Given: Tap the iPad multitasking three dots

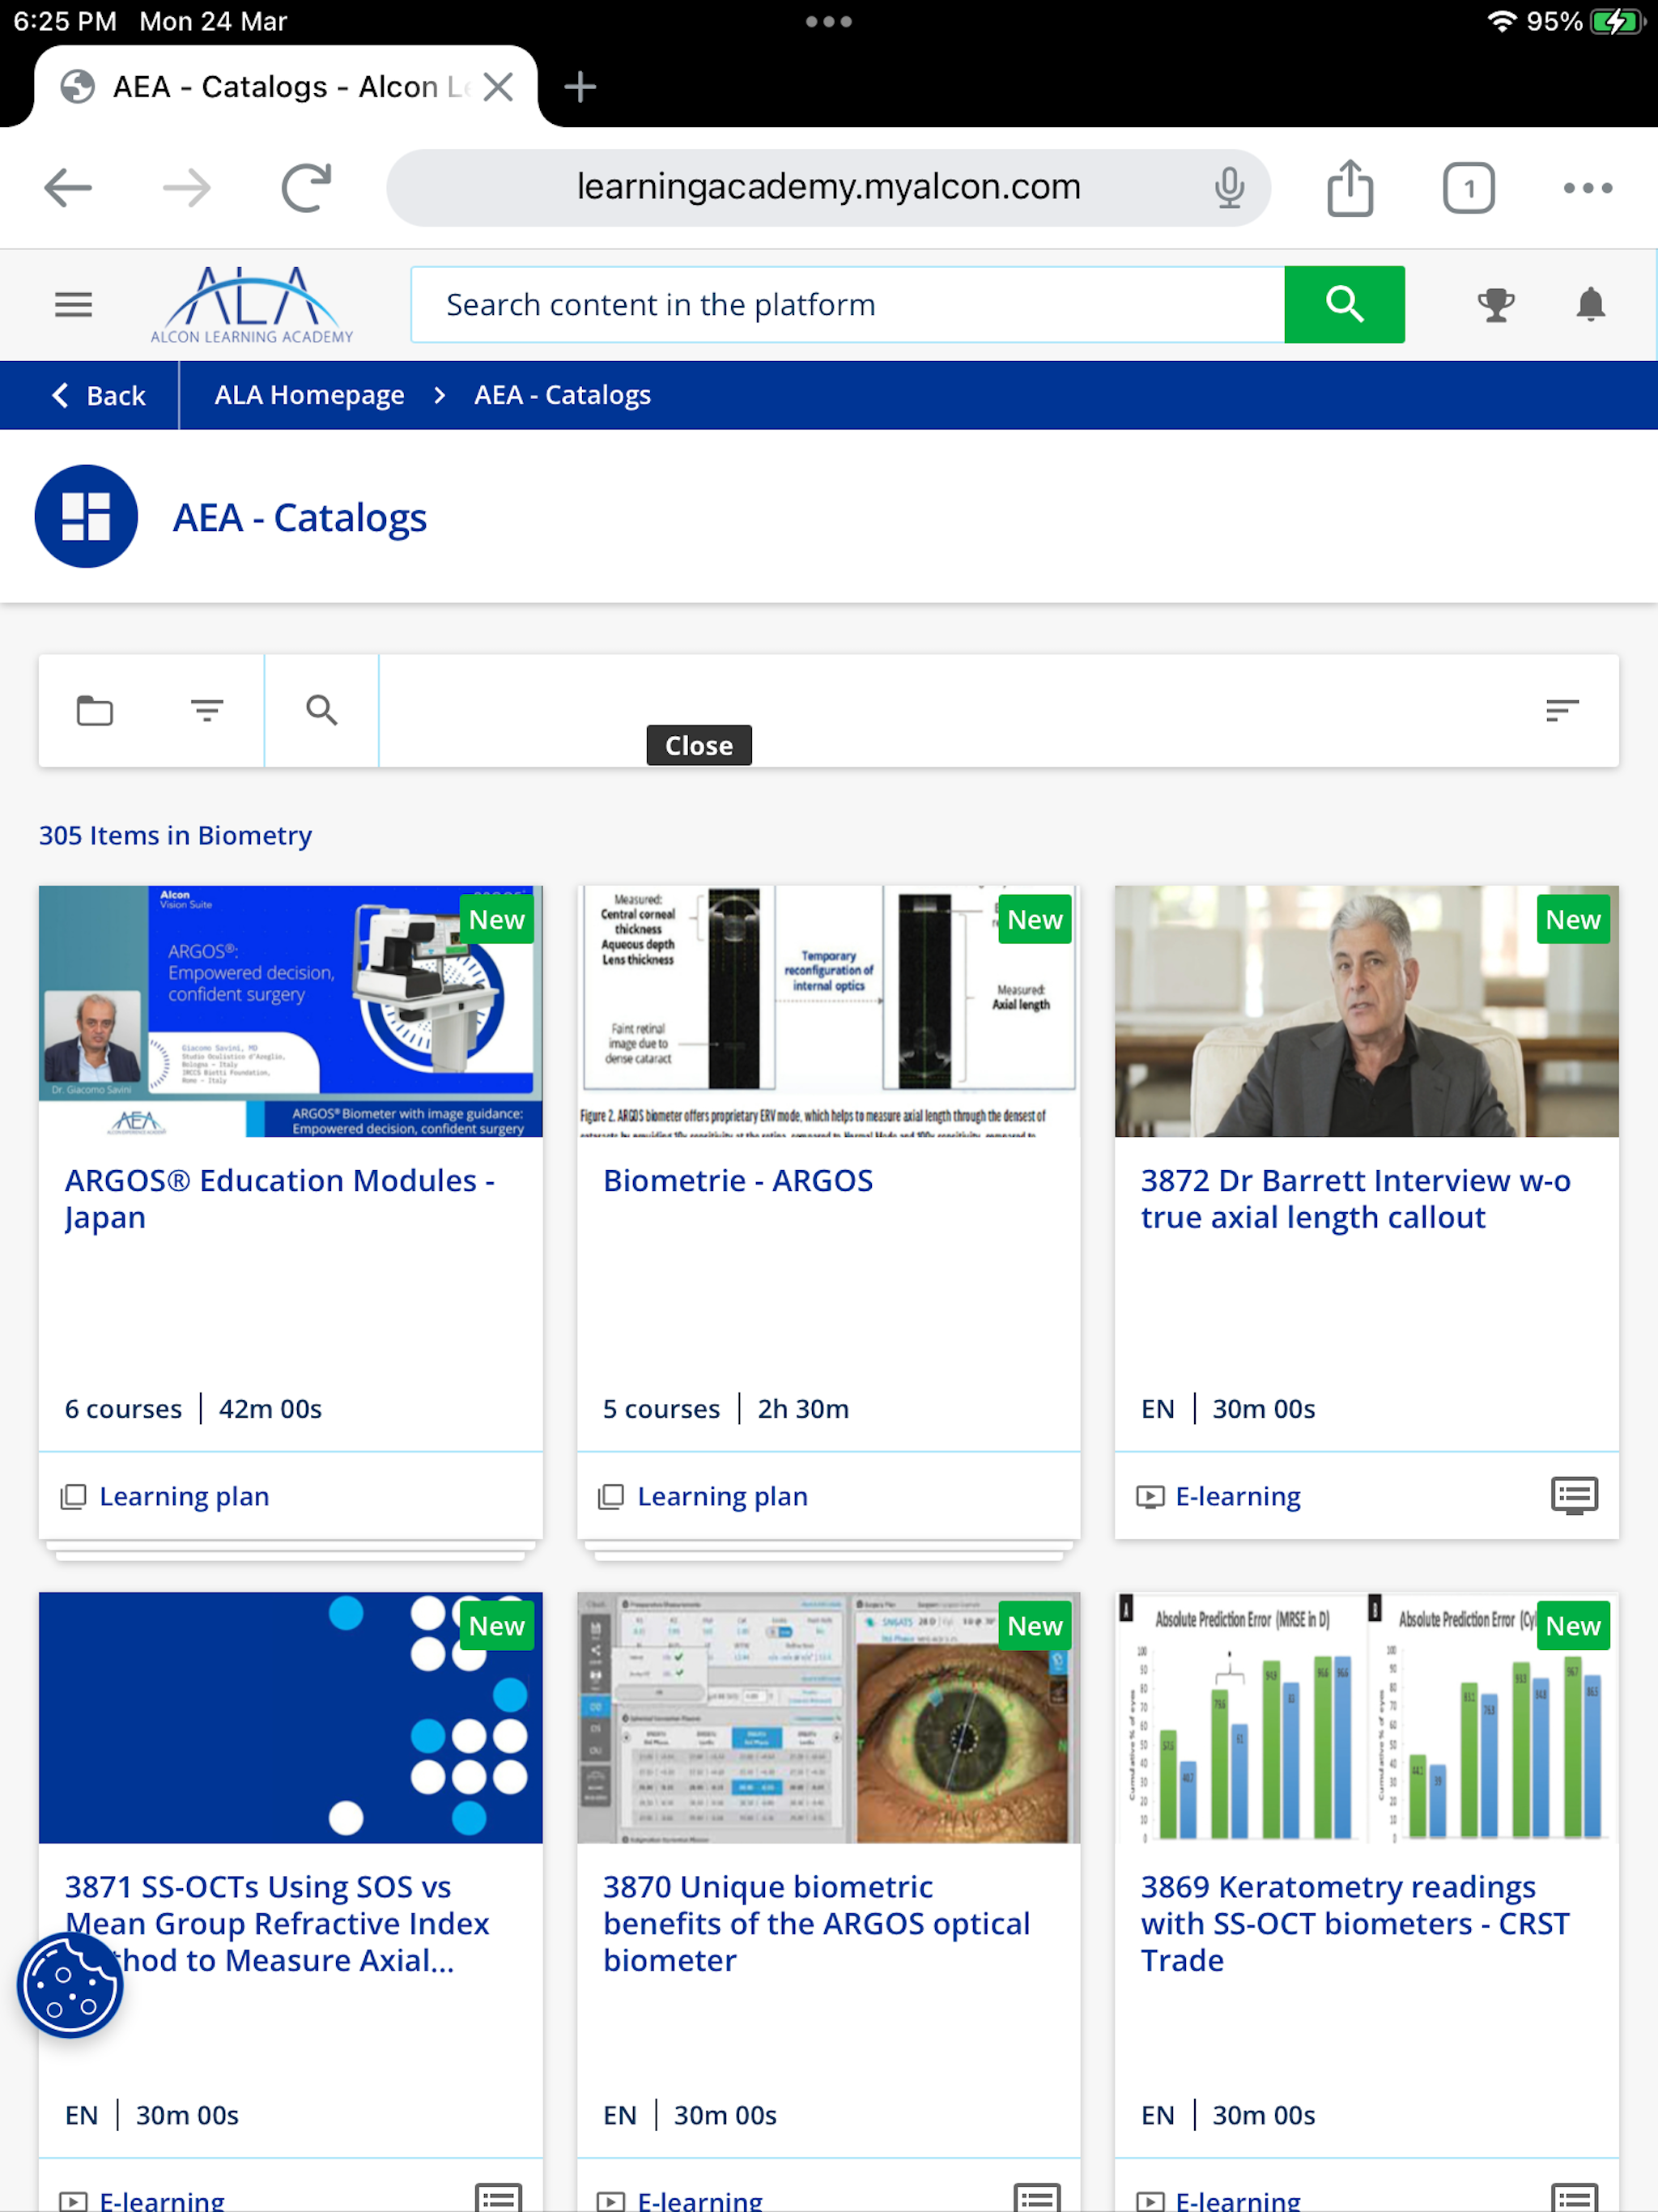Looking at the screenshot, I should click(828, 21).
